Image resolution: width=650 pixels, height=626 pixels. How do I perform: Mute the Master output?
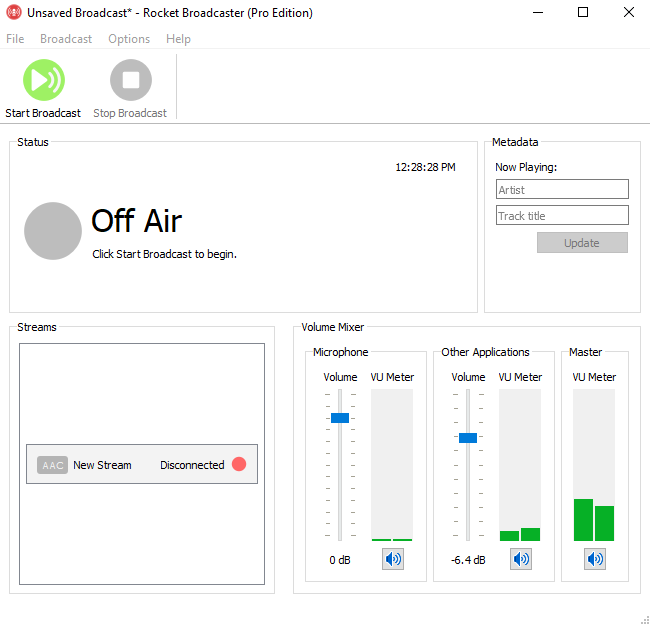tap(595, 559)
